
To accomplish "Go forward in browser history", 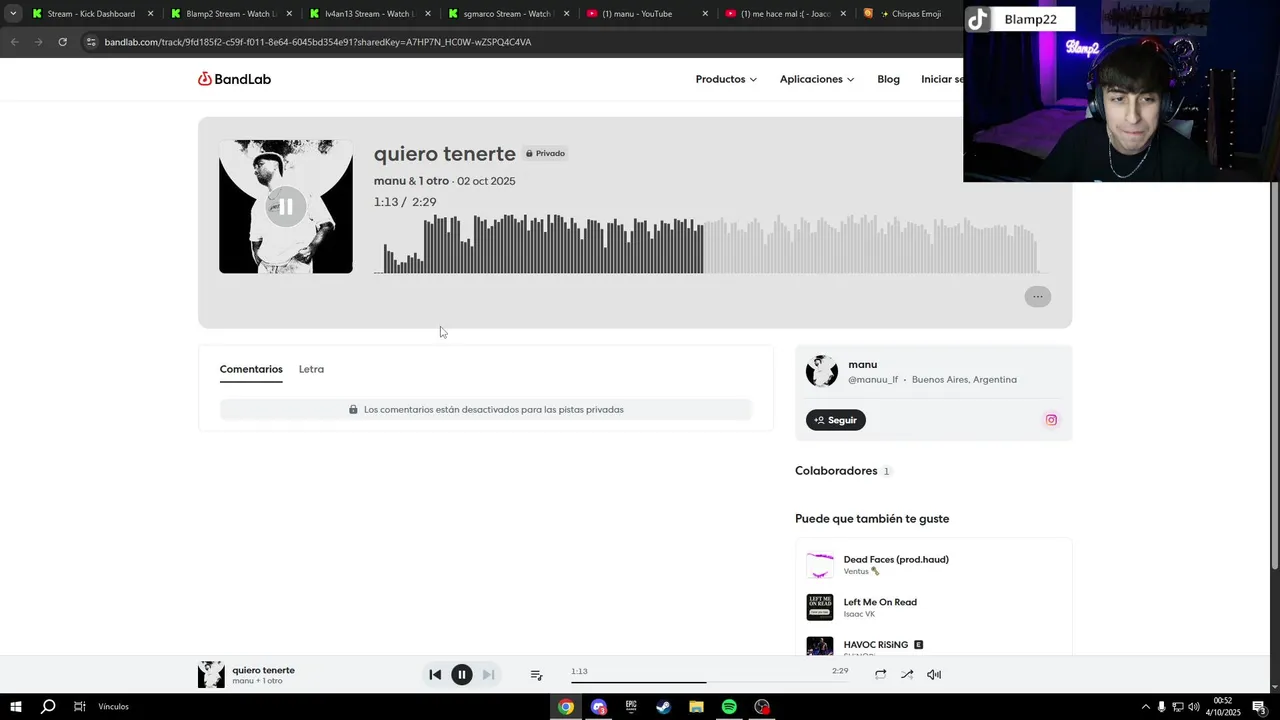I will (x=38, y=42).
